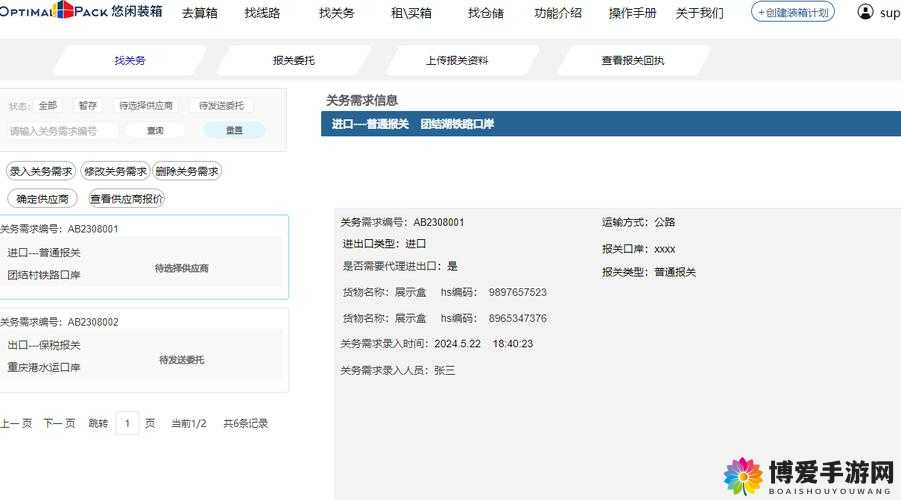Viewport: 901px width, 500px height.
Task: Click the OptimalPack logo
Action: click(x=80, y=10)
